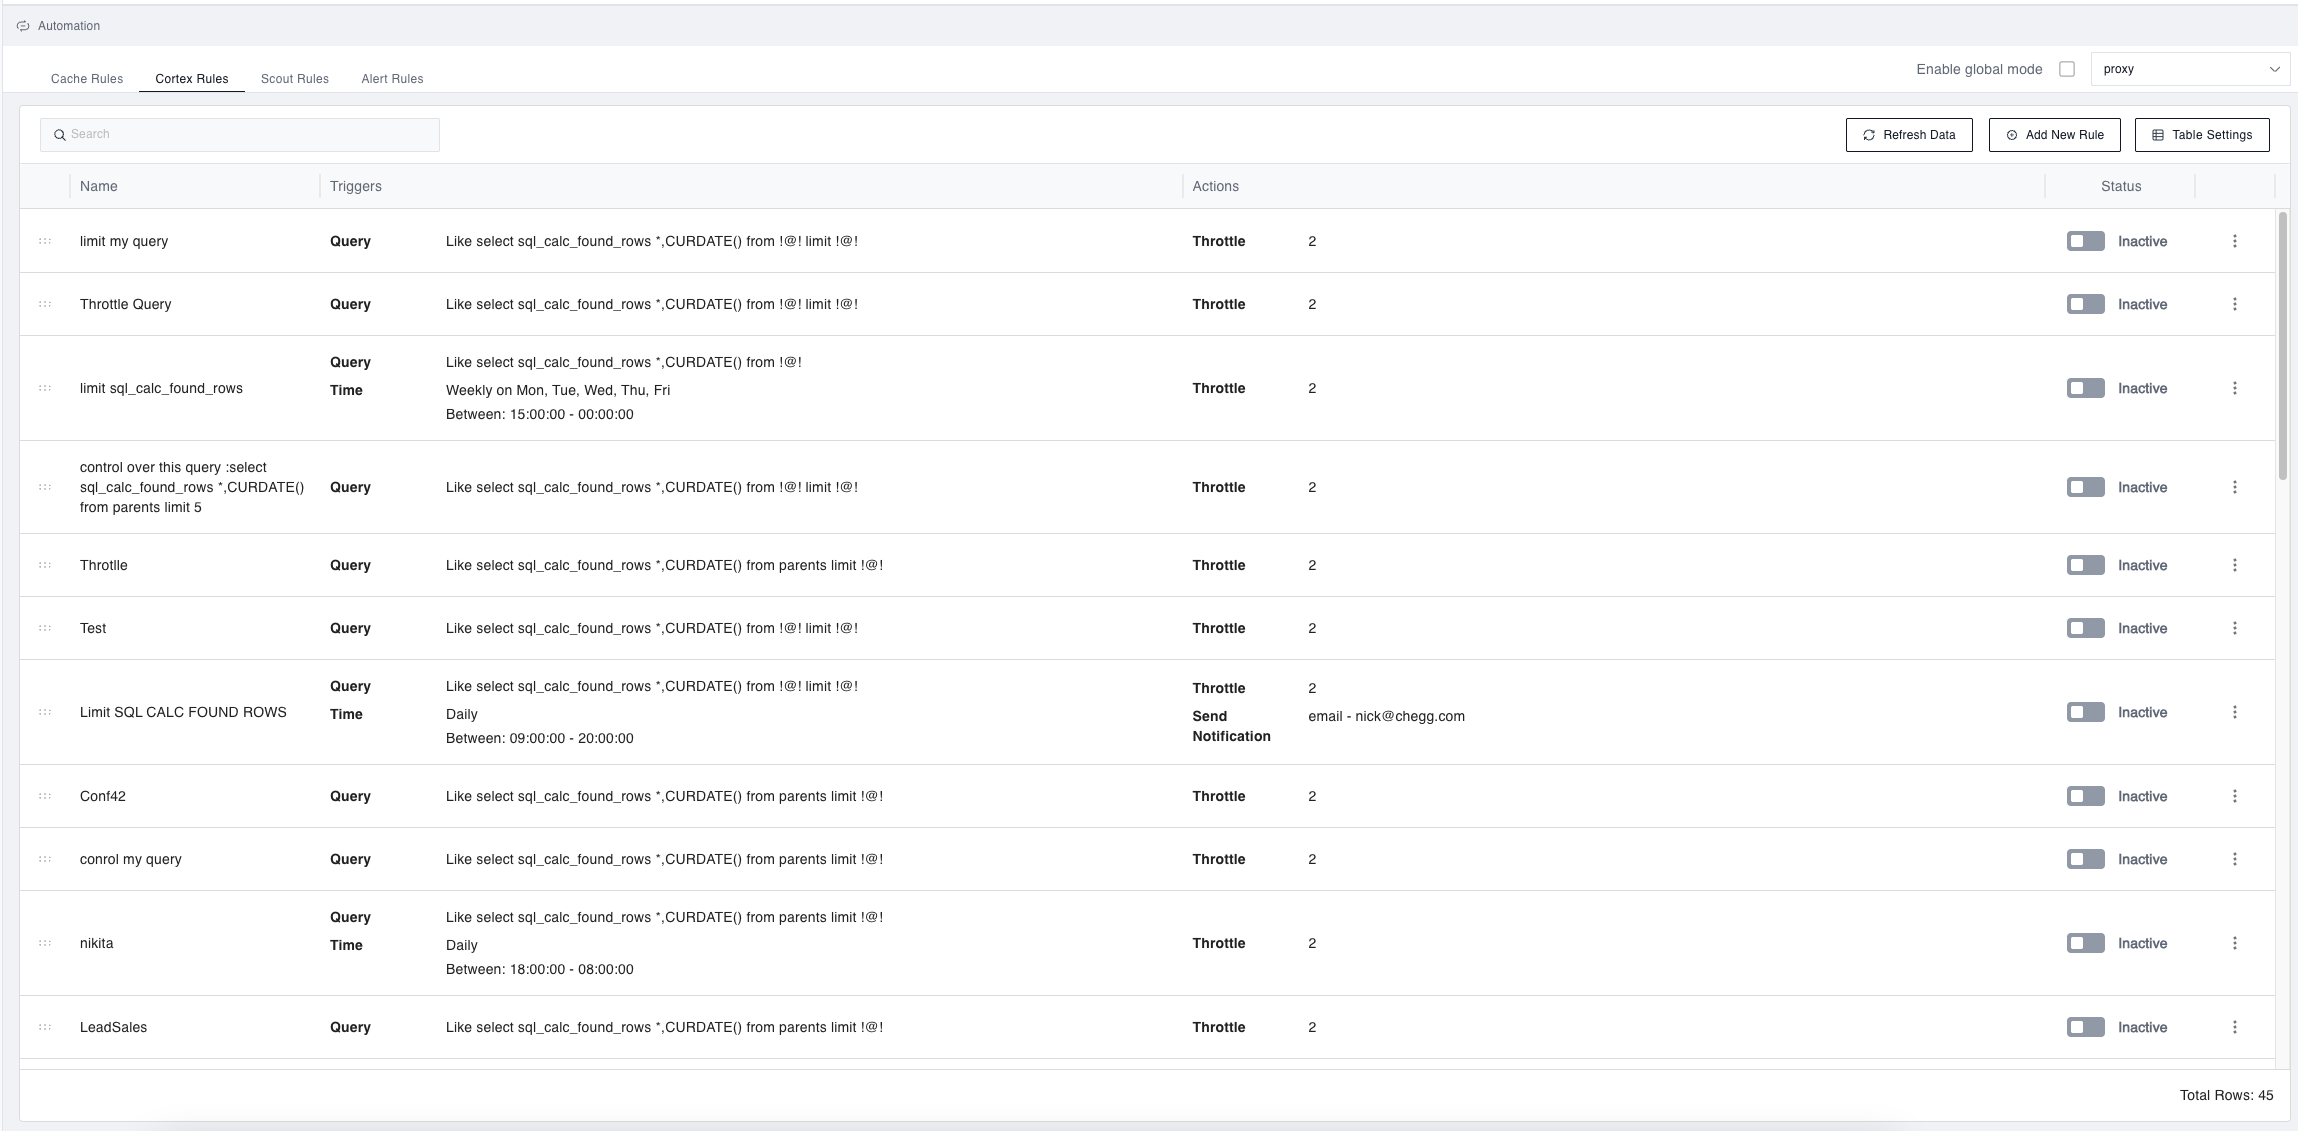Screen dimensions: 2298x1131
Task: Click the drag handle for the LeadSales rule
Action: pos(45,1027)
